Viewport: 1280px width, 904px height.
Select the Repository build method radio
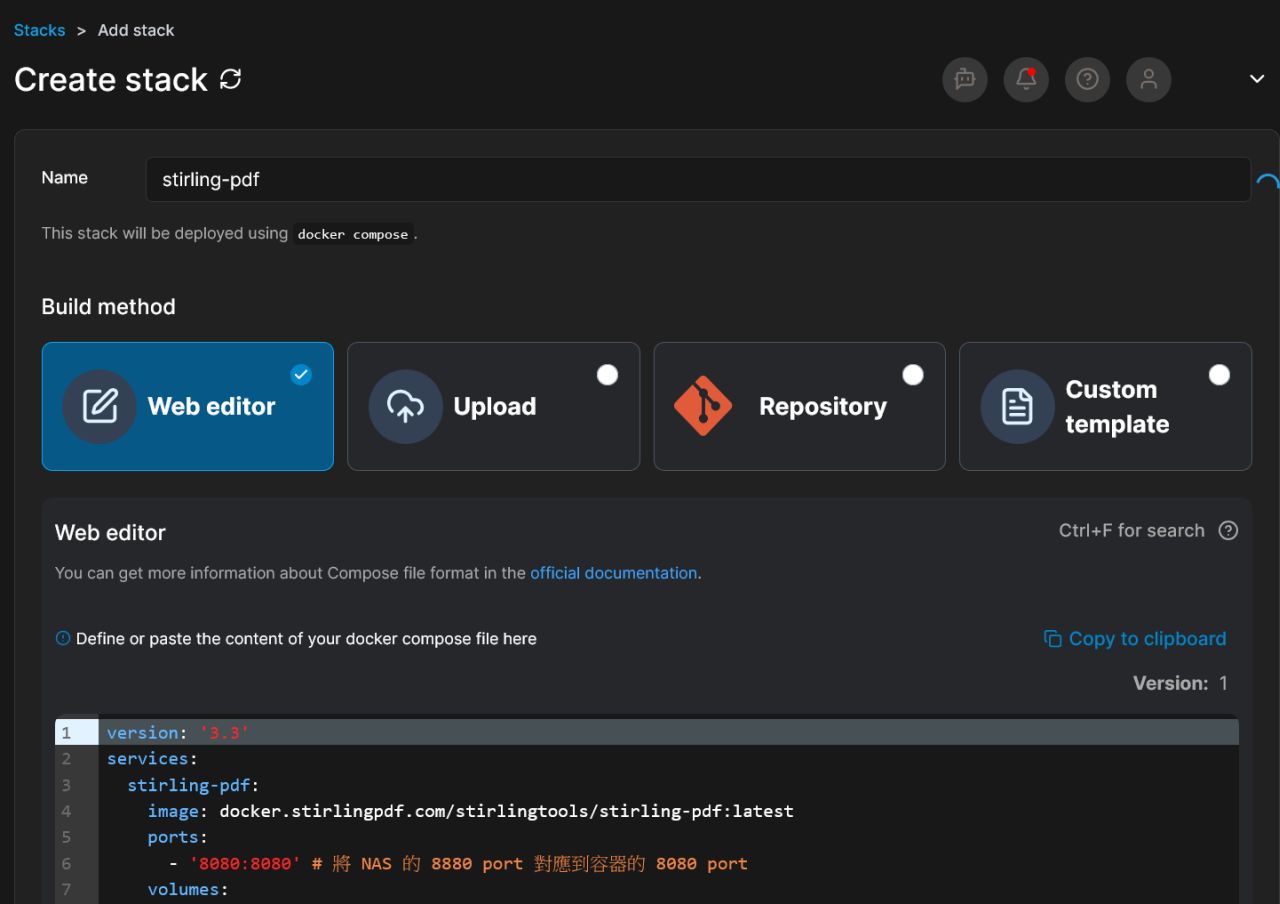click(913, 374)
